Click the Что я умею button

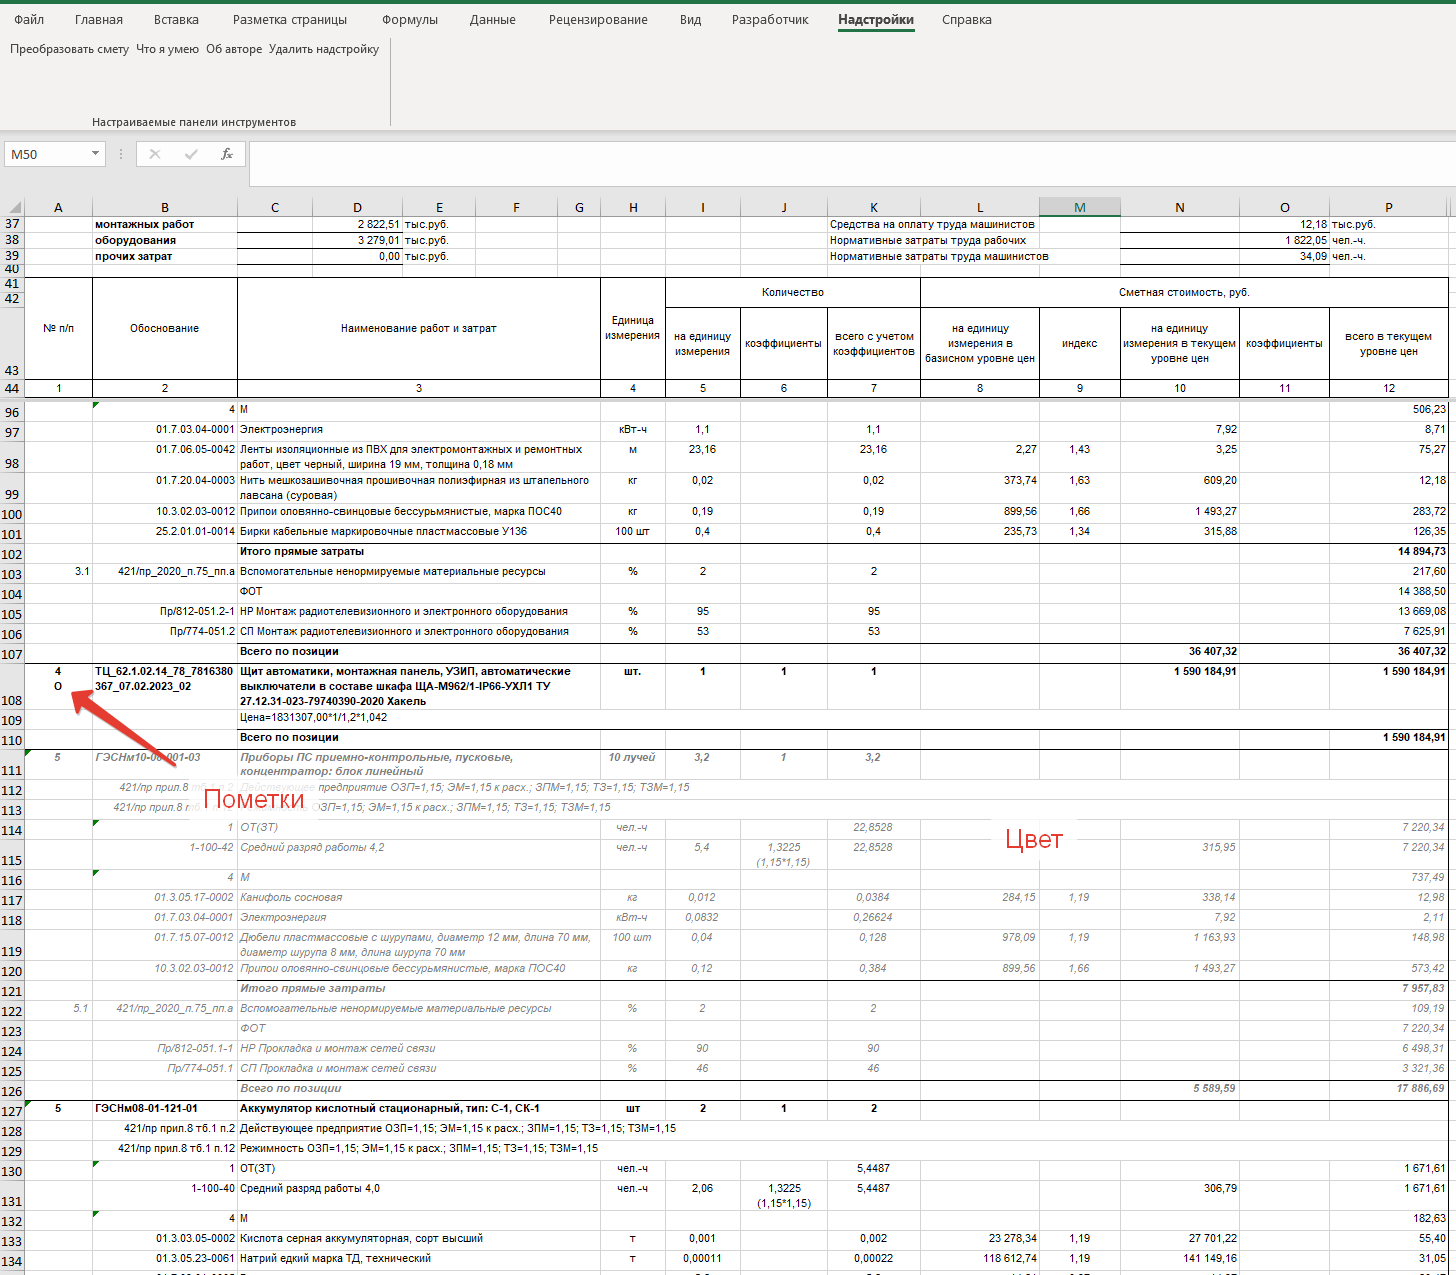pos(167,49)
